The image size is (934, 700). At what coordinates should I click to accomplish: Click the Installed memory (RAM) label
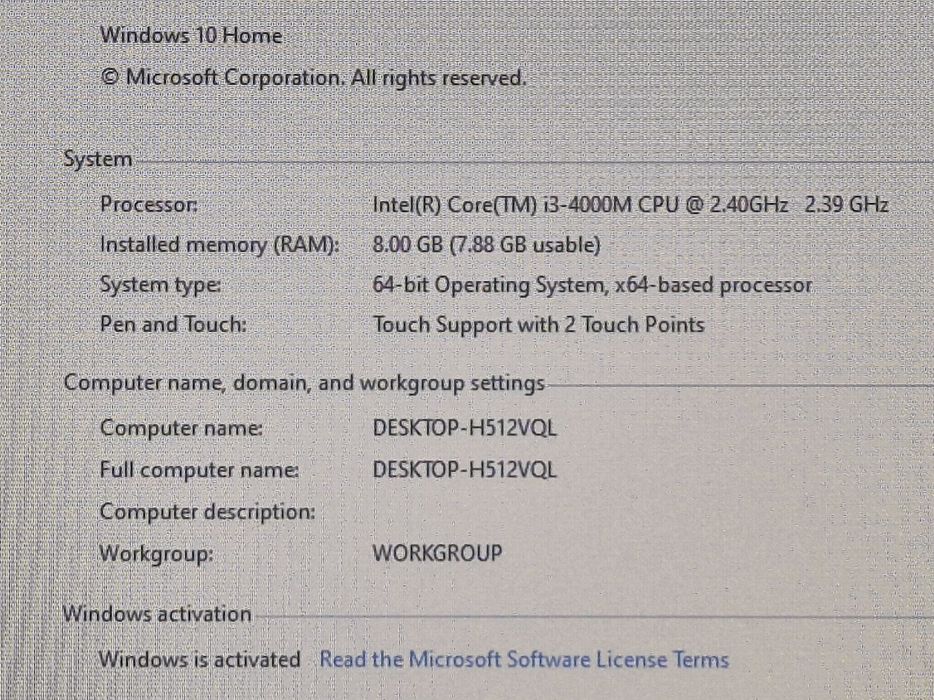(x=219, y=245)
